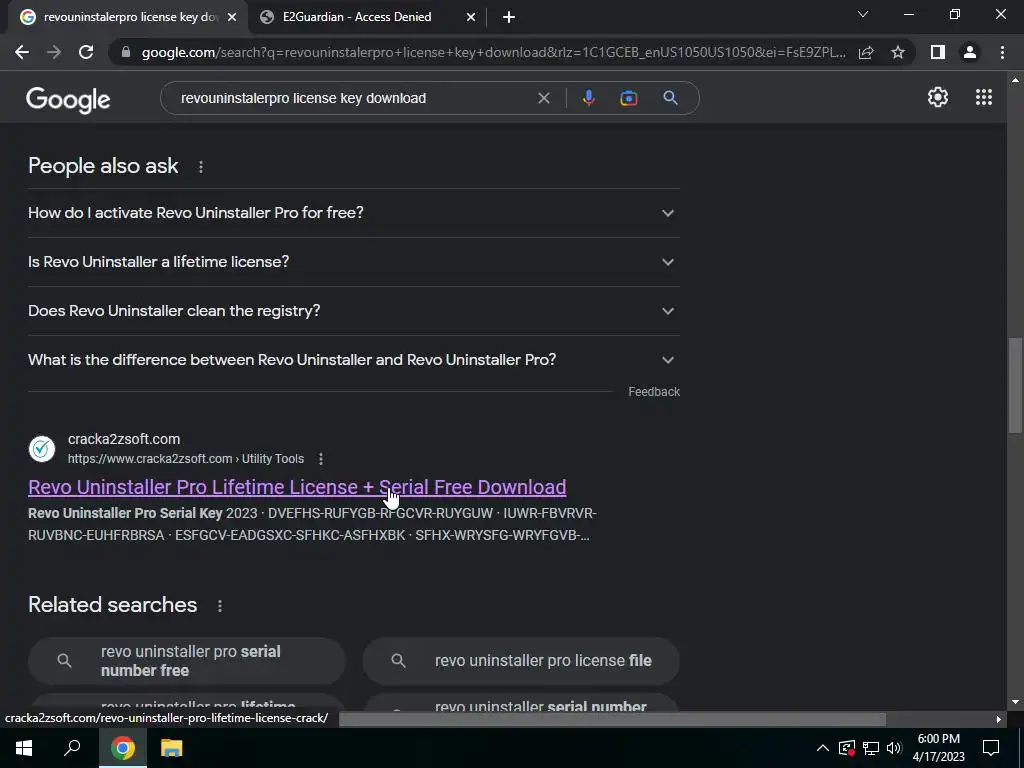
Task: Open options next to People also ask
Action: [200, 167]
